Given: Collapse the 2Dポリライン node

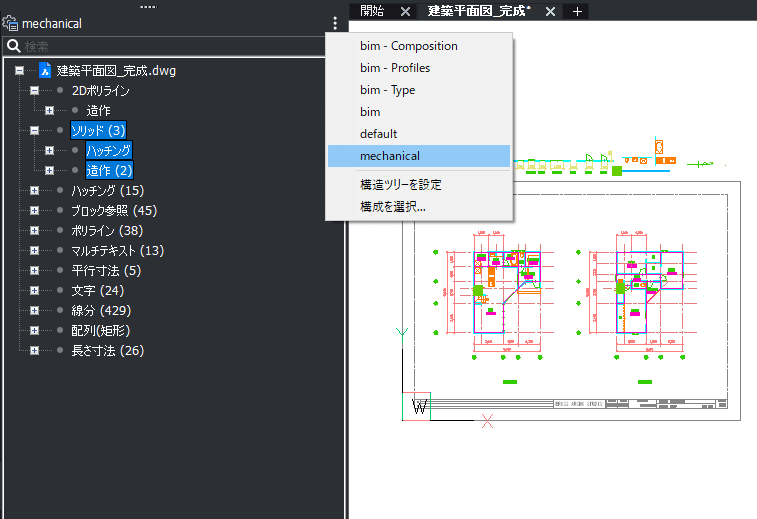Looking at the screenshot, I should [34, 90].
